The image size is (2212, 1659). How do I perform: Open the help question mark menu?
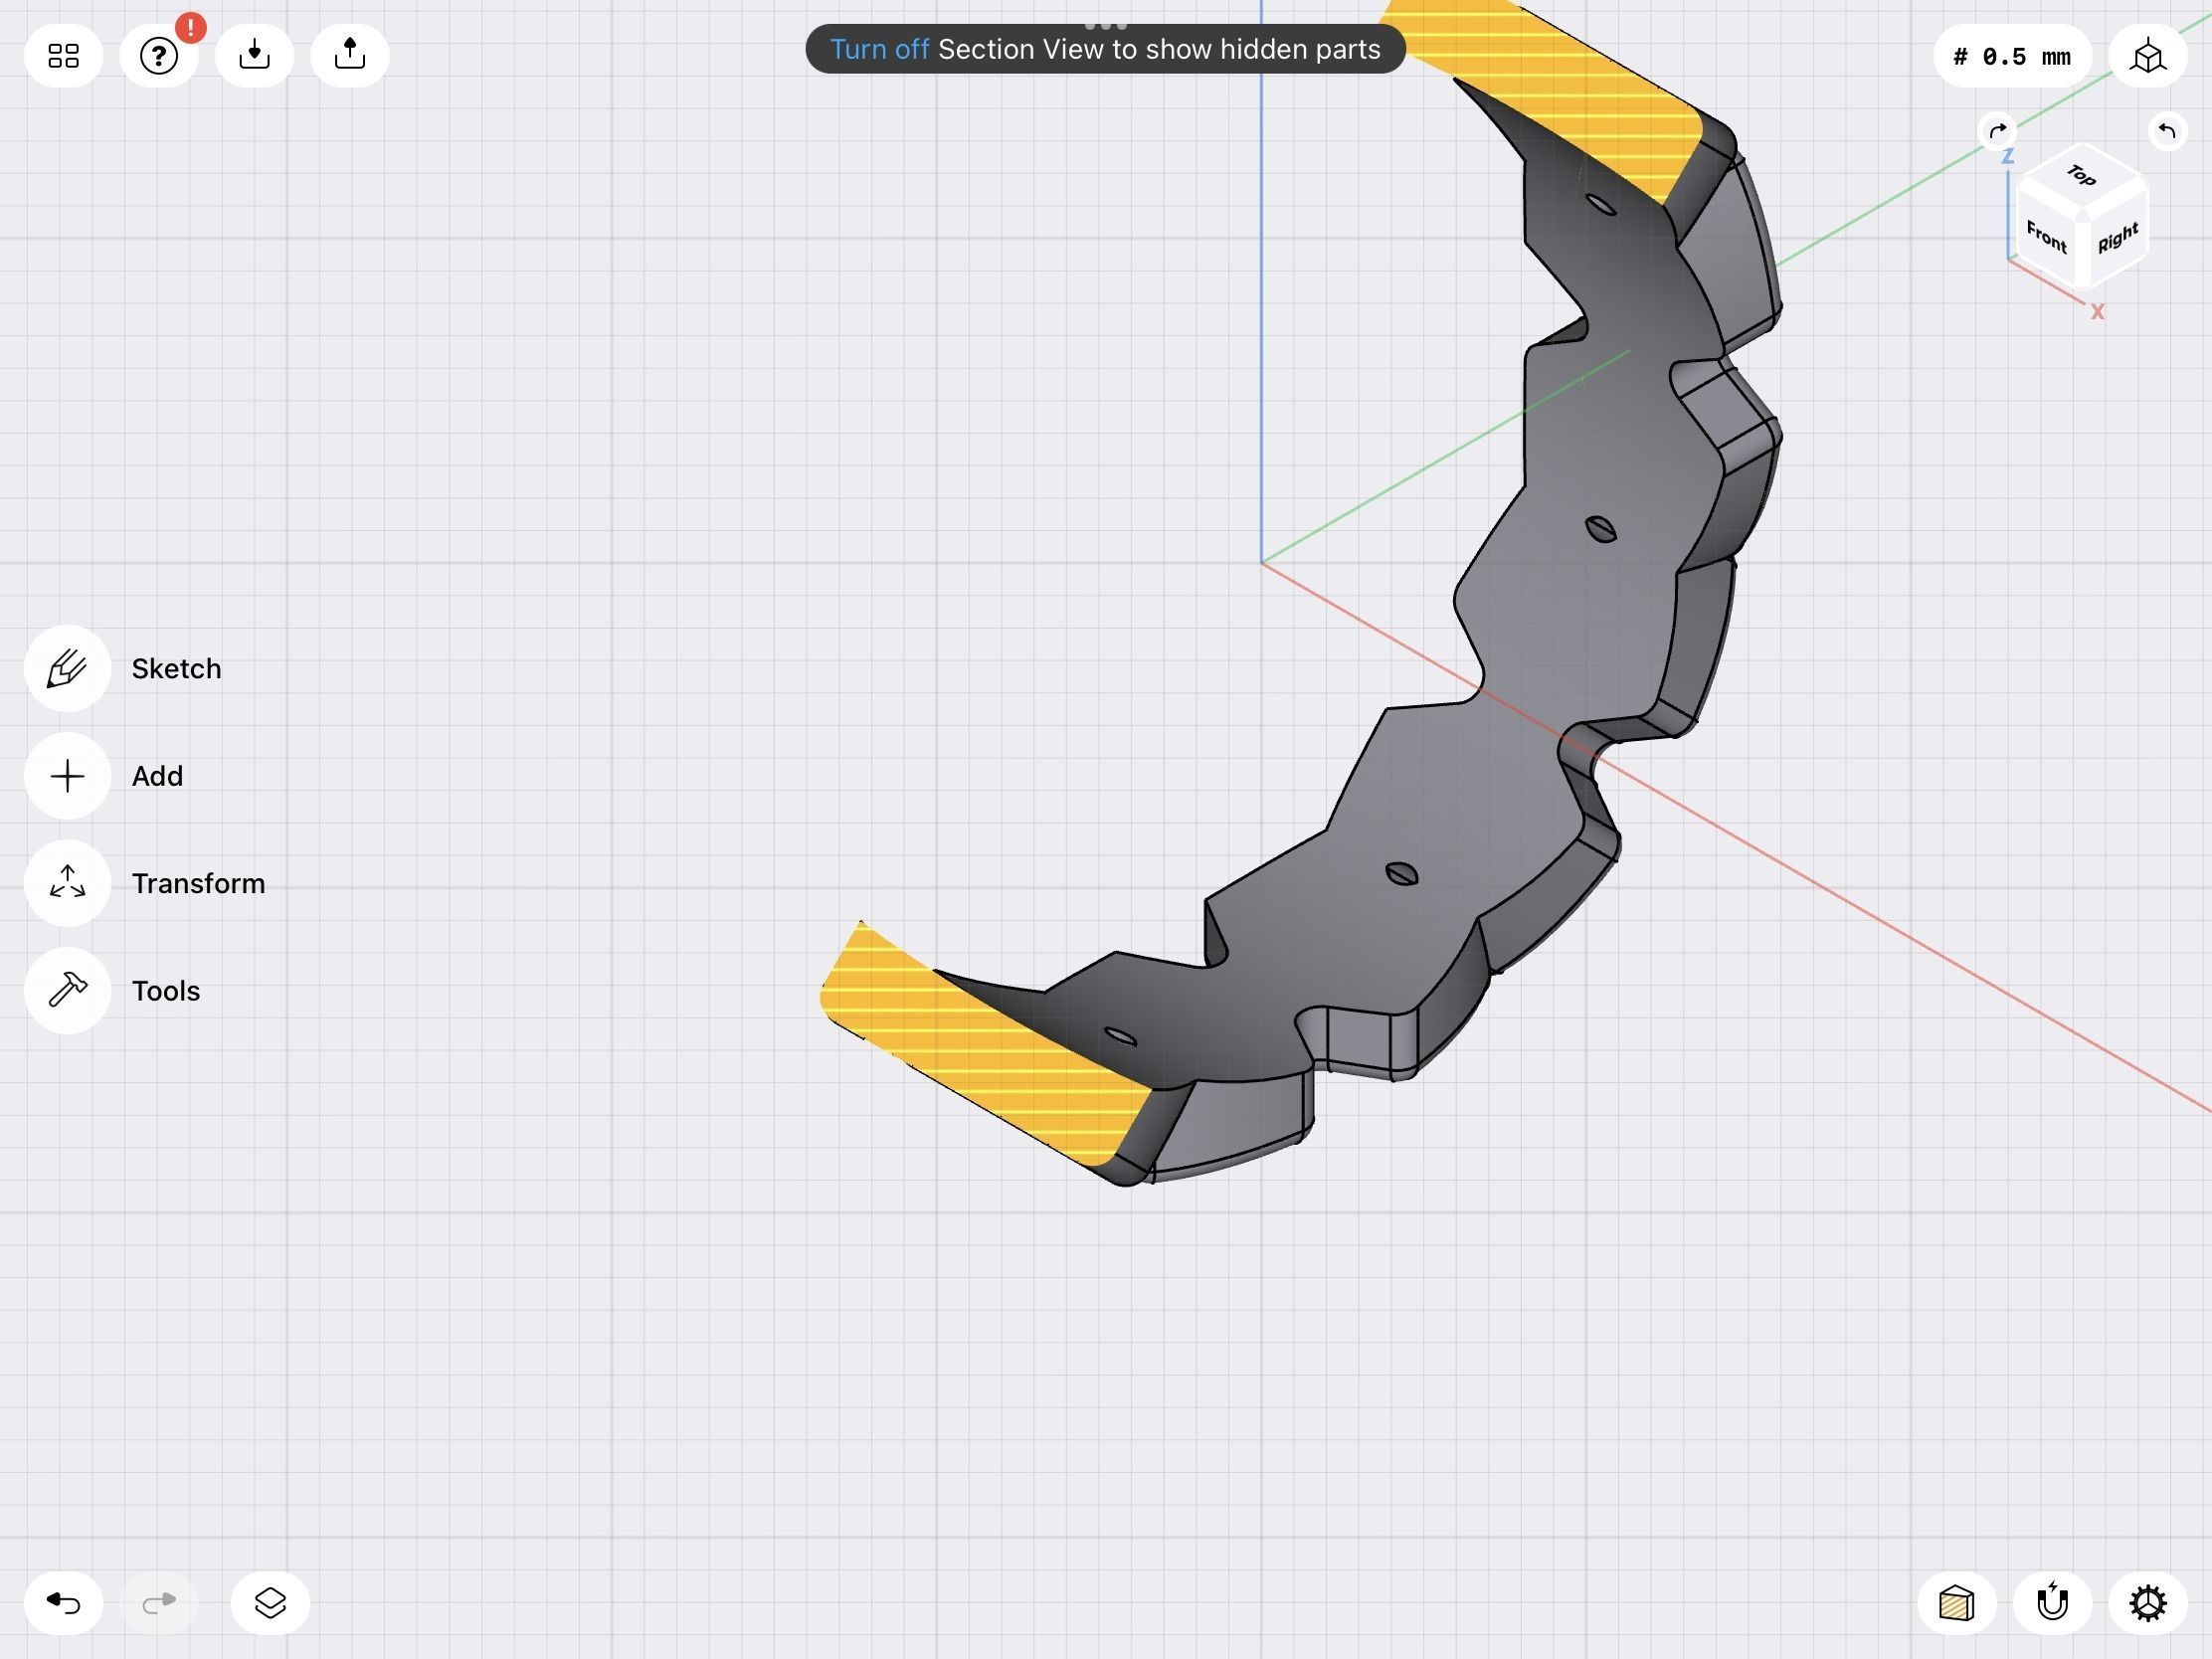pos(158,55)
